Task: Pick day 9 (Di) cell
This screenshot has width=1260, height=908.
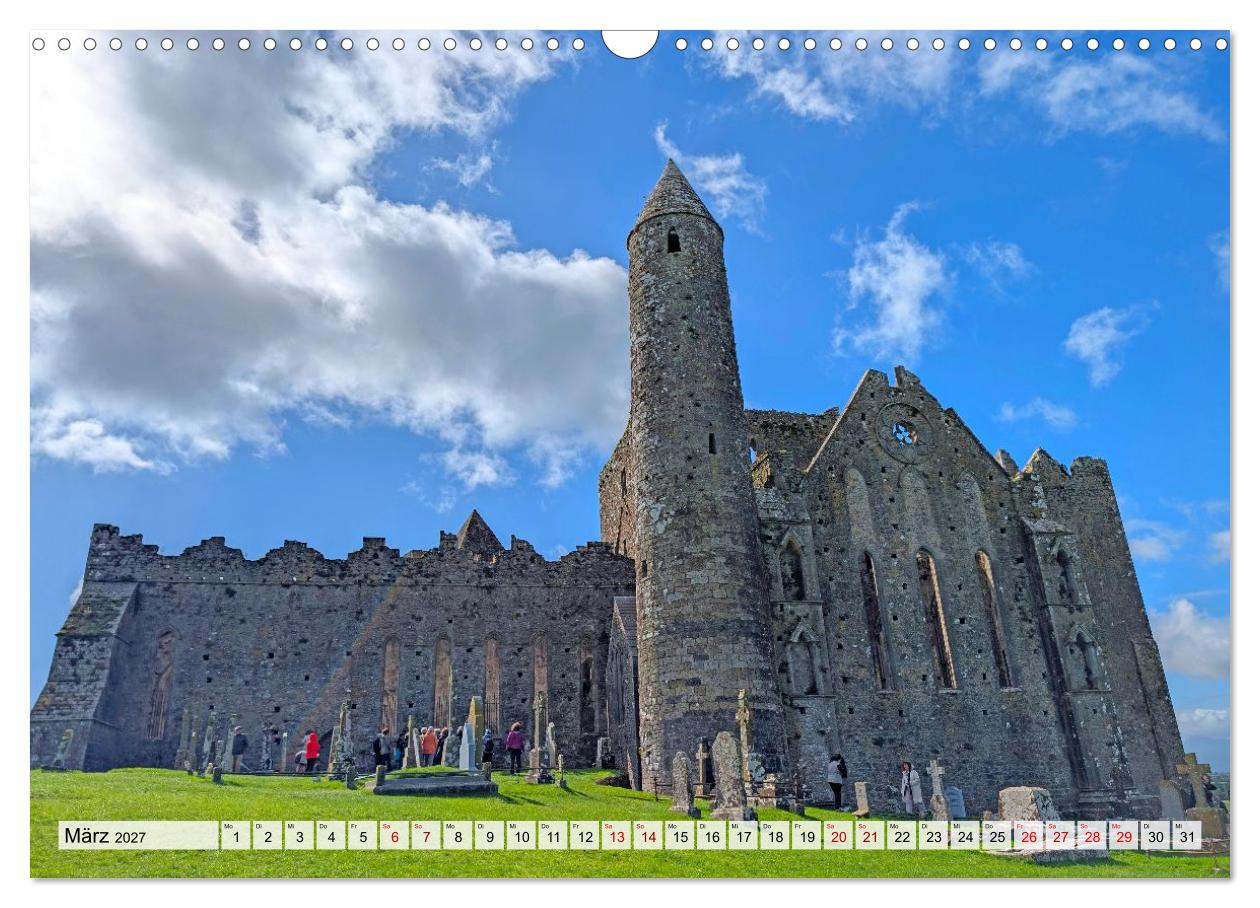Action: click(x=489, y=836)
